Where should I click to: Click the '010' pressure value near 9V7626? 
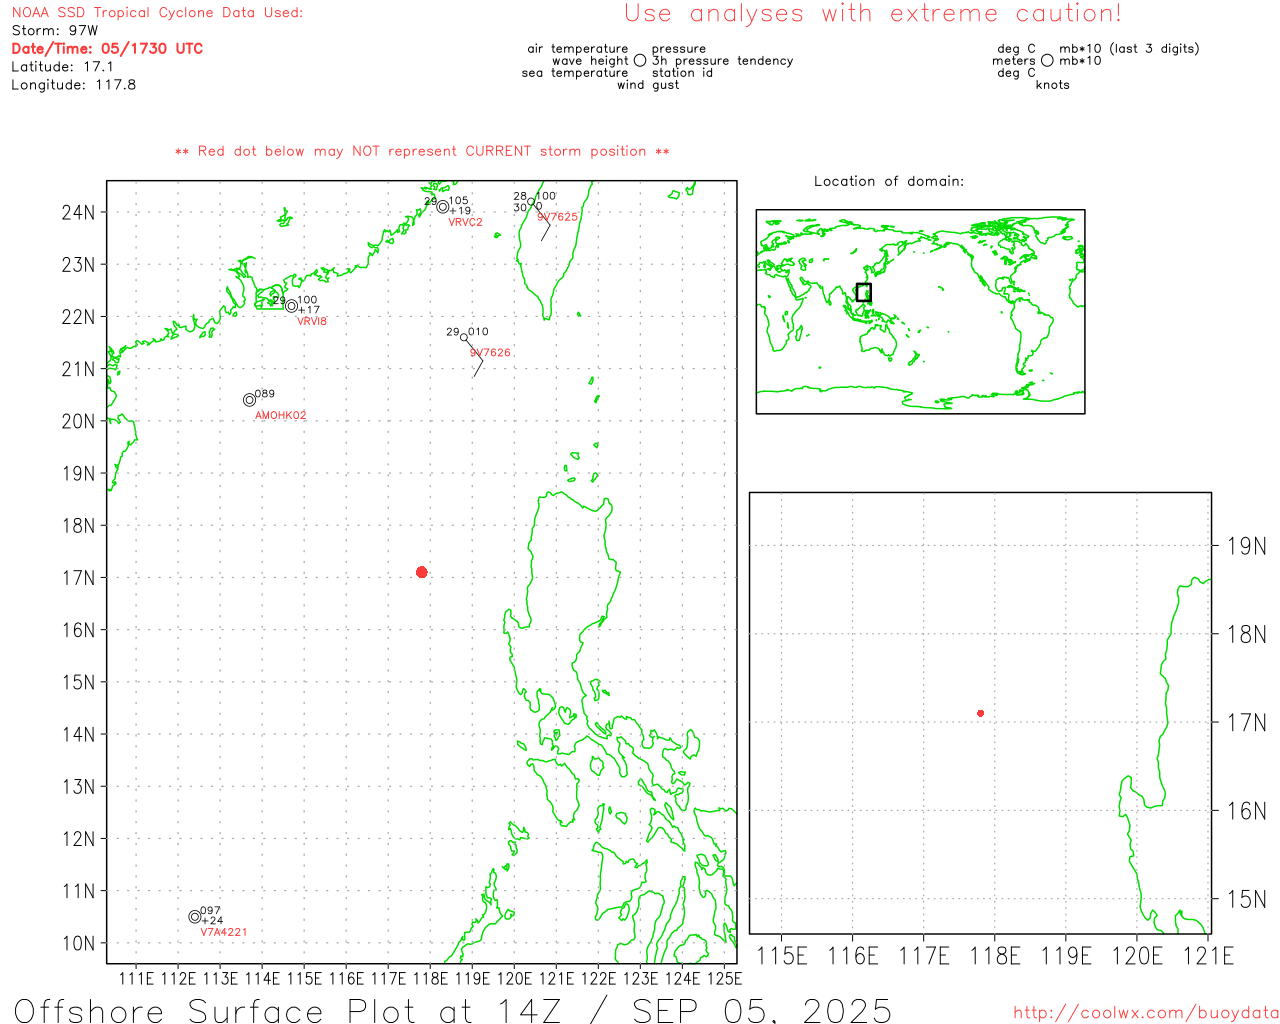click(479, 332)
